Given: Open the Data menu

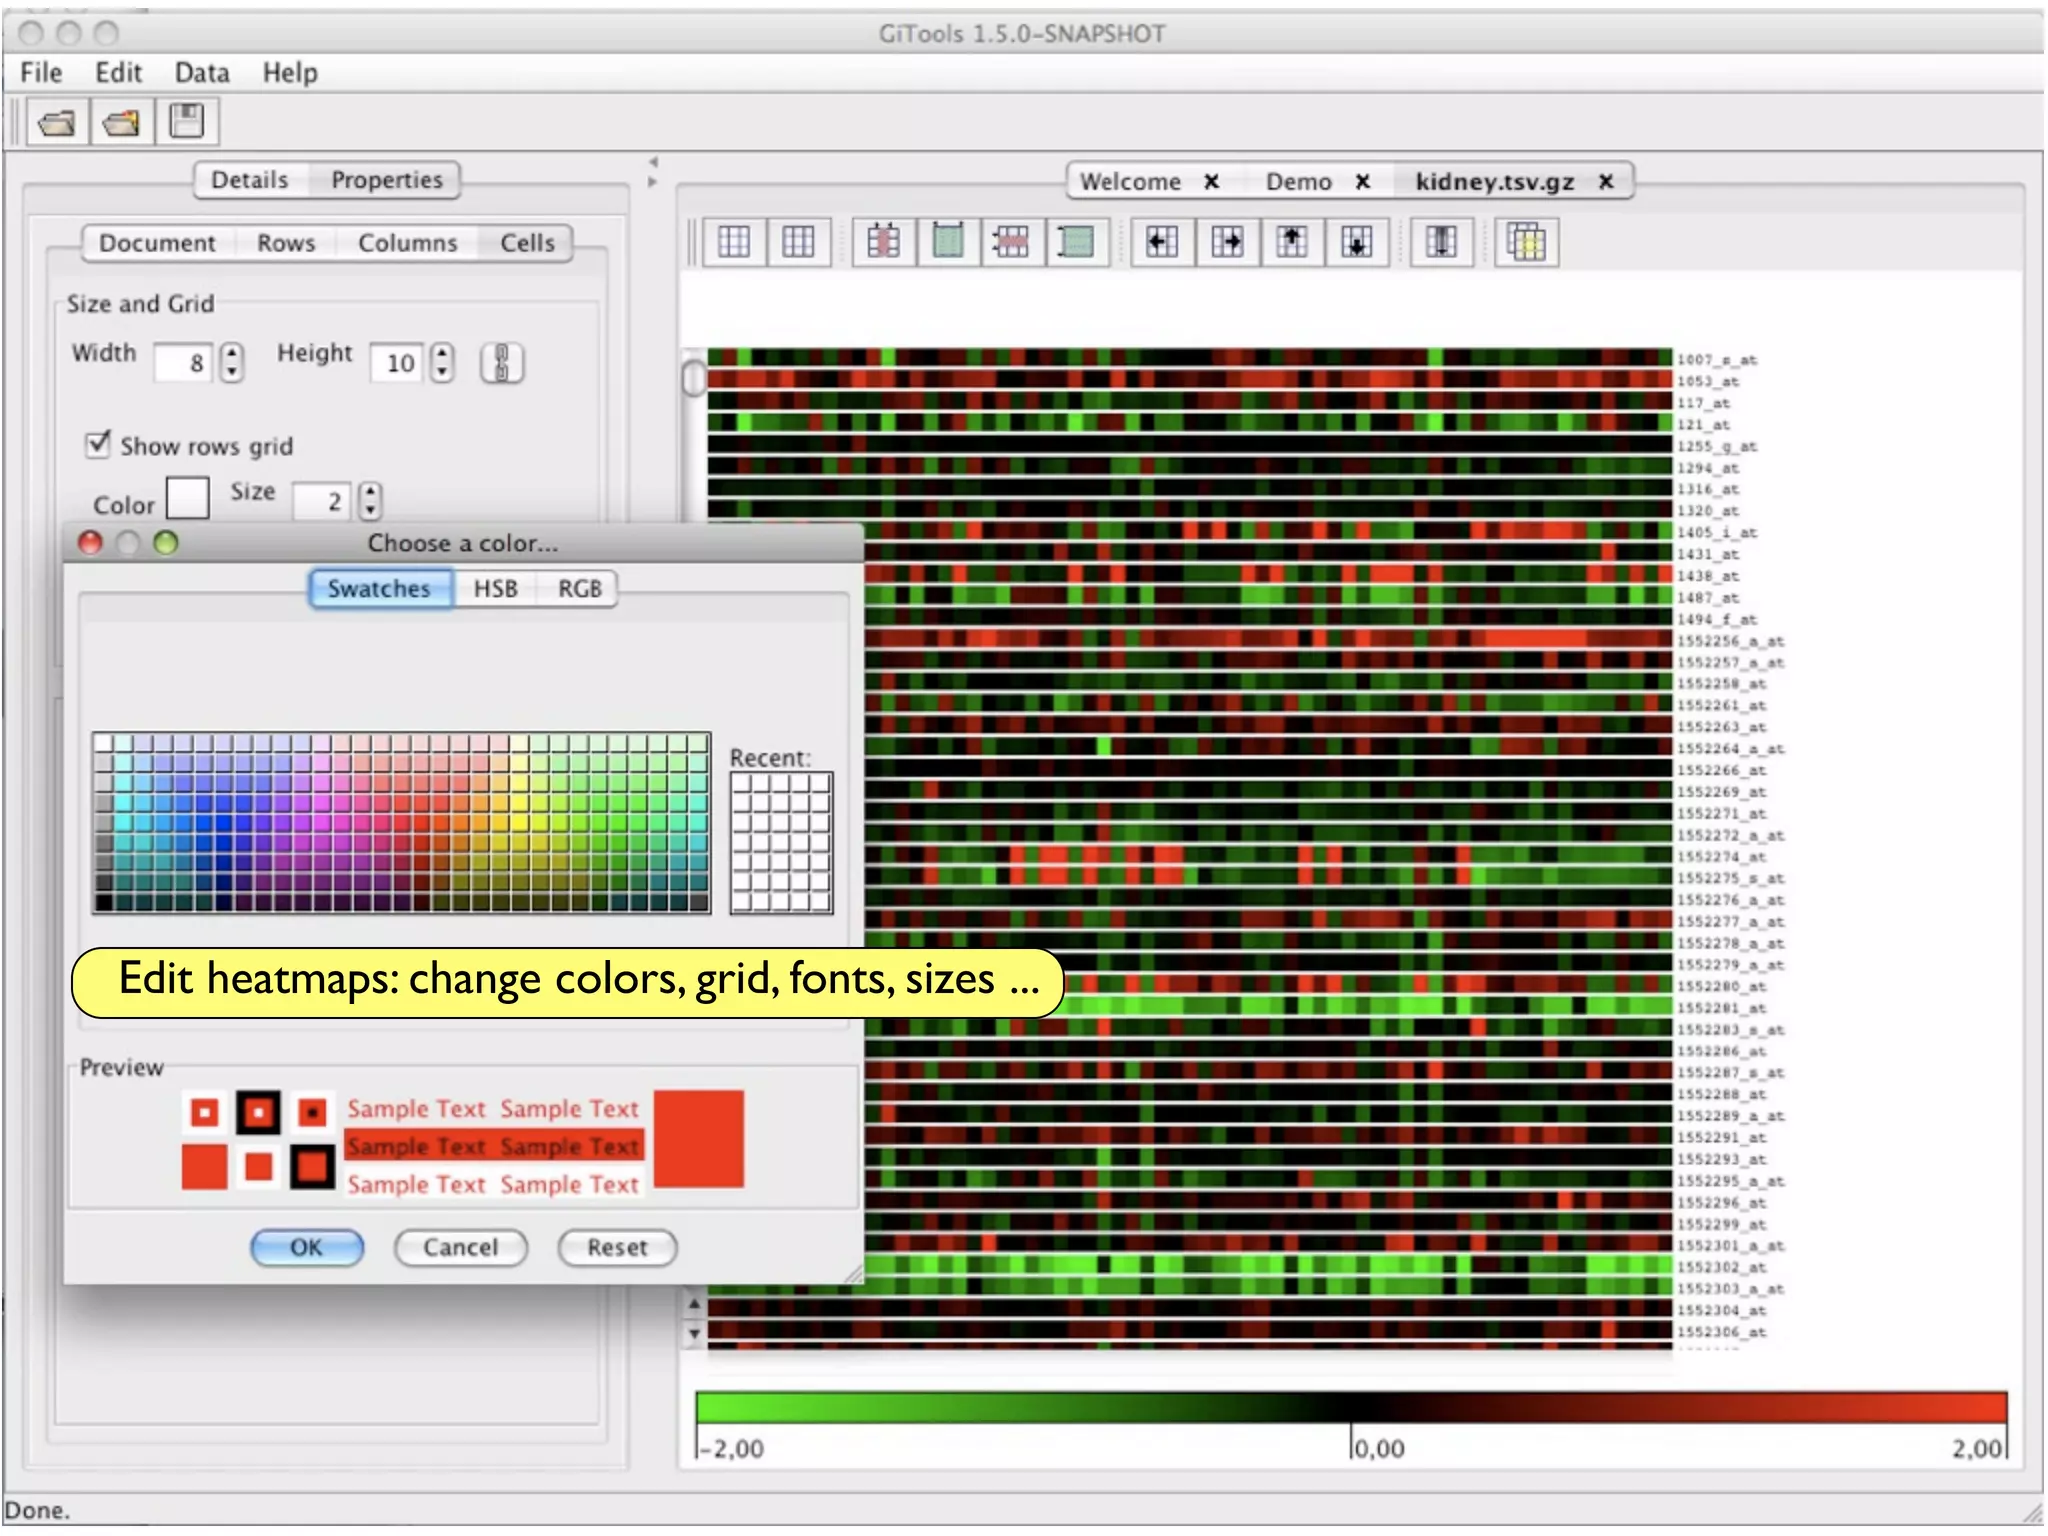Looking at the screenshot, I should [x=202, y=72].
